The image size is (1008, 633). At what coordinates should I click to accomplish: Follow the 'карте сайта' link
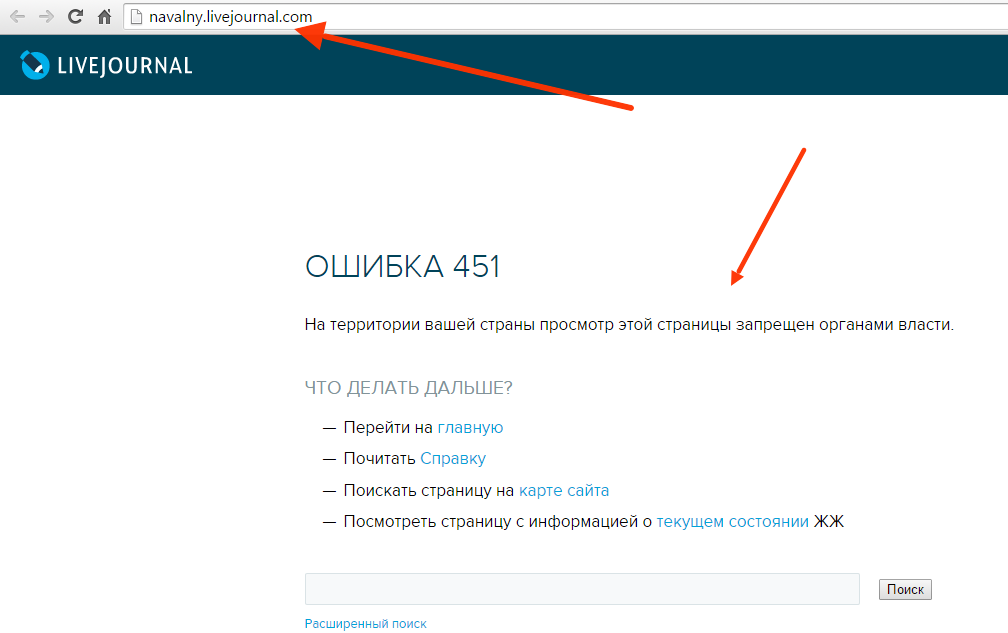coord(564,490)
